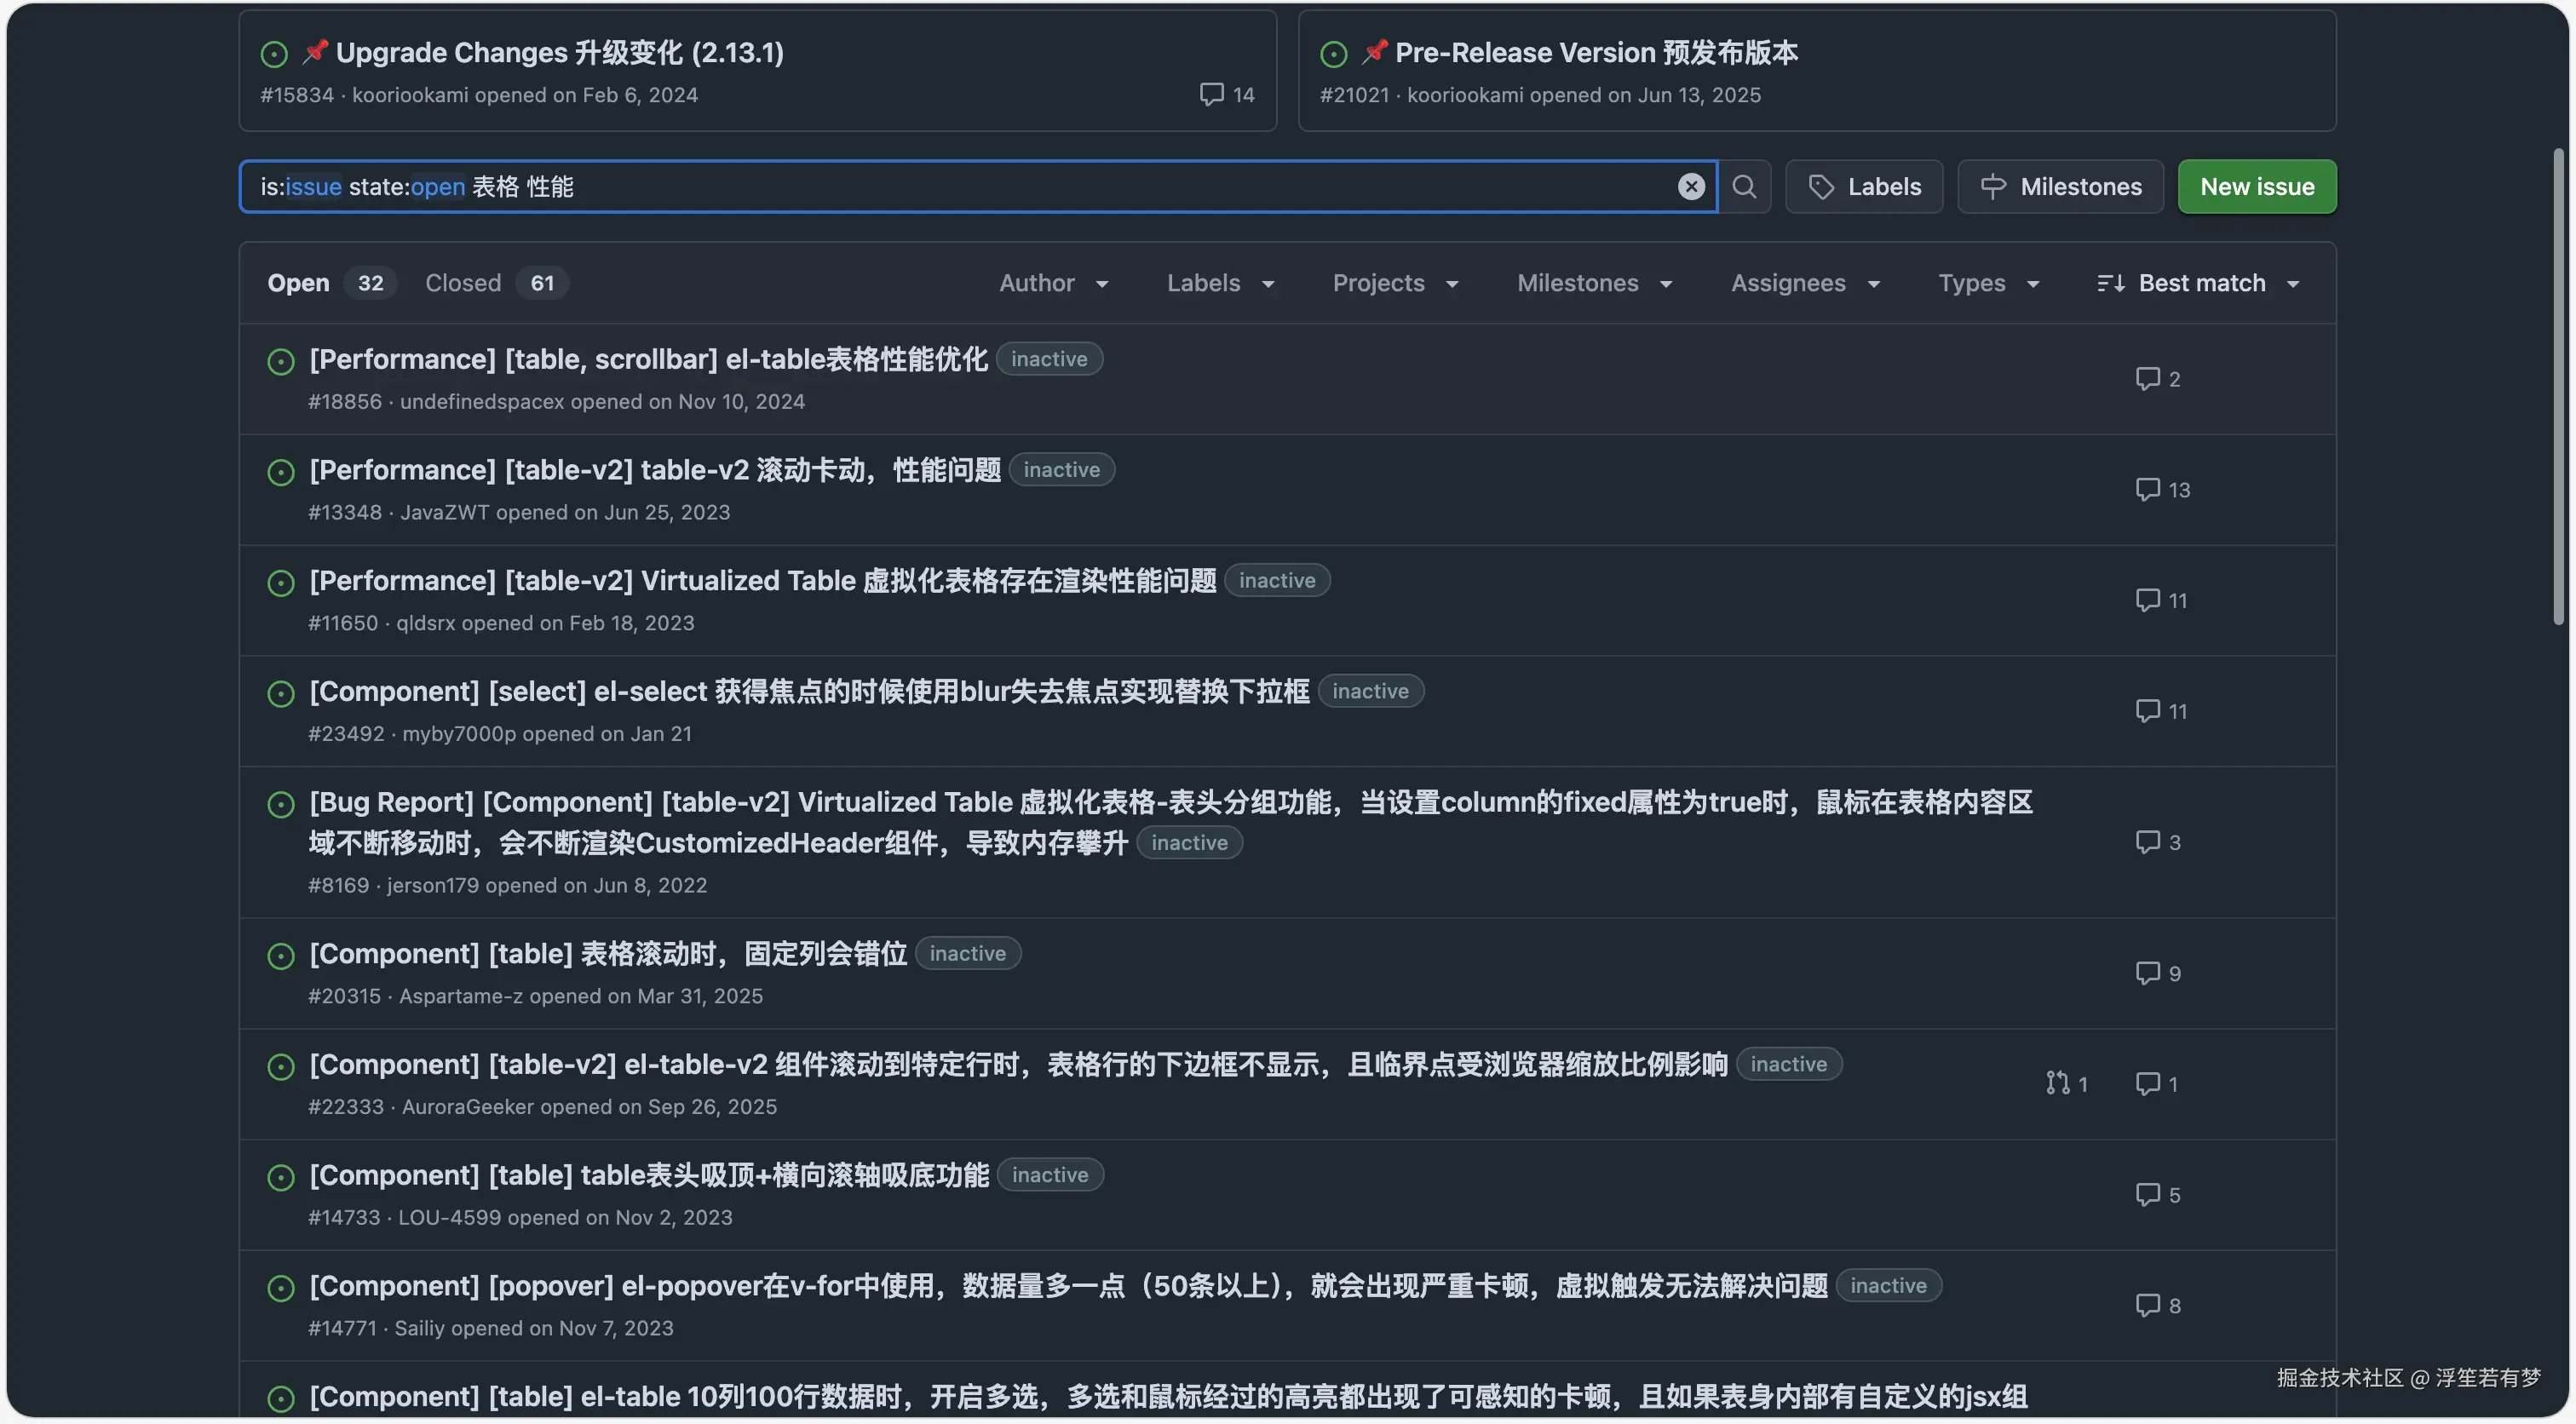Open the Labels page button

pos(1863,187)
